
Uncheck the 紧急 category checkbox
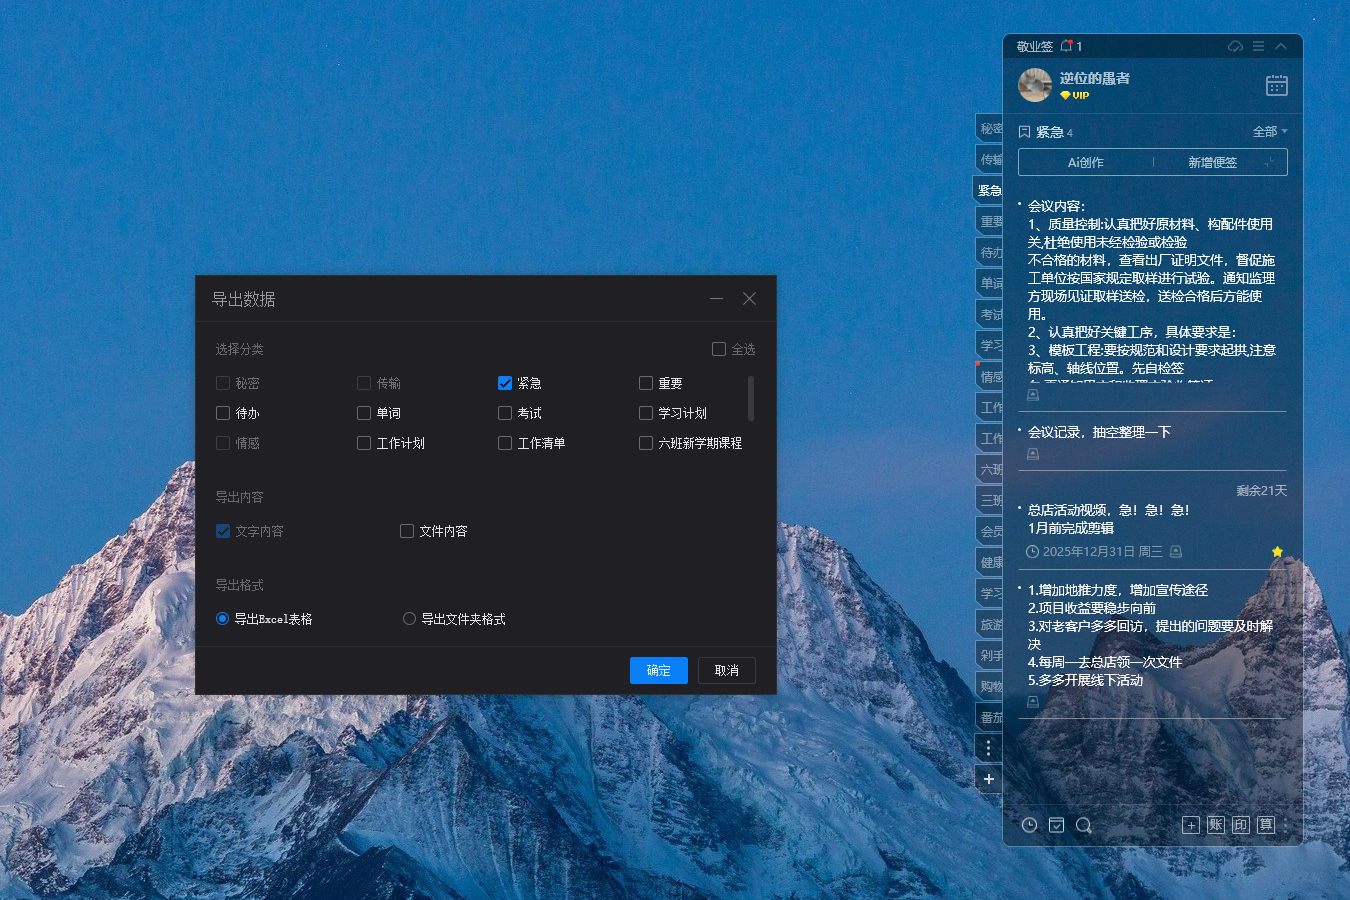pos(505,383)
